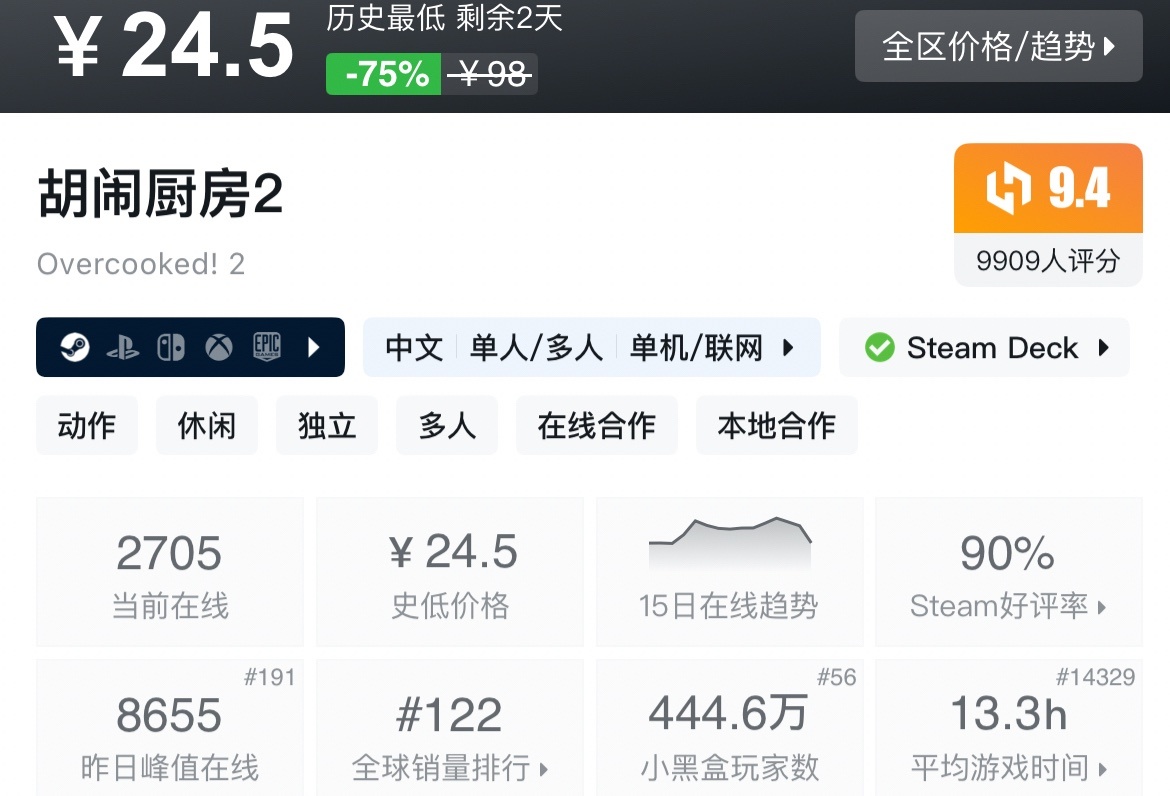Click the Epic Games platform icon
The image size is (1170, 796).
[267, 348]
